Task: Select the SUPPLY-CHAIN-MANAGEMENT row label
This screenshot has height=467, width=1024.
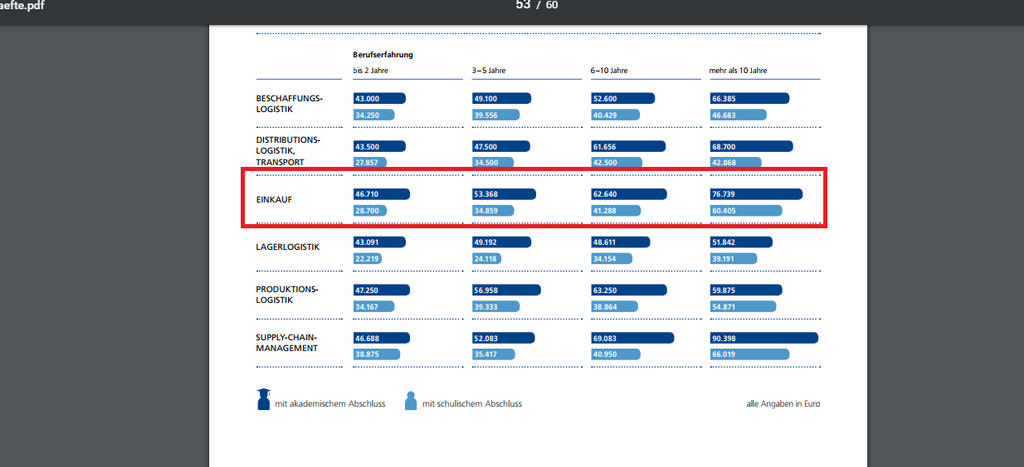Action: pyautogui.click(x=287, y=342)
